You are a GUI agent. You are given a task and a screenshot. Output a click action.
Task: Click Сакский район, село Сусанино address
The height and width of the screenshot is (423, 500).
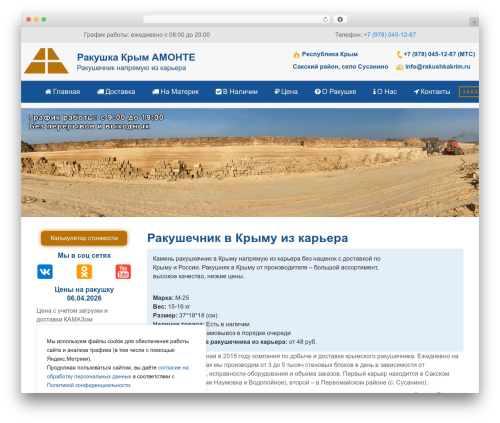(340, 67)
